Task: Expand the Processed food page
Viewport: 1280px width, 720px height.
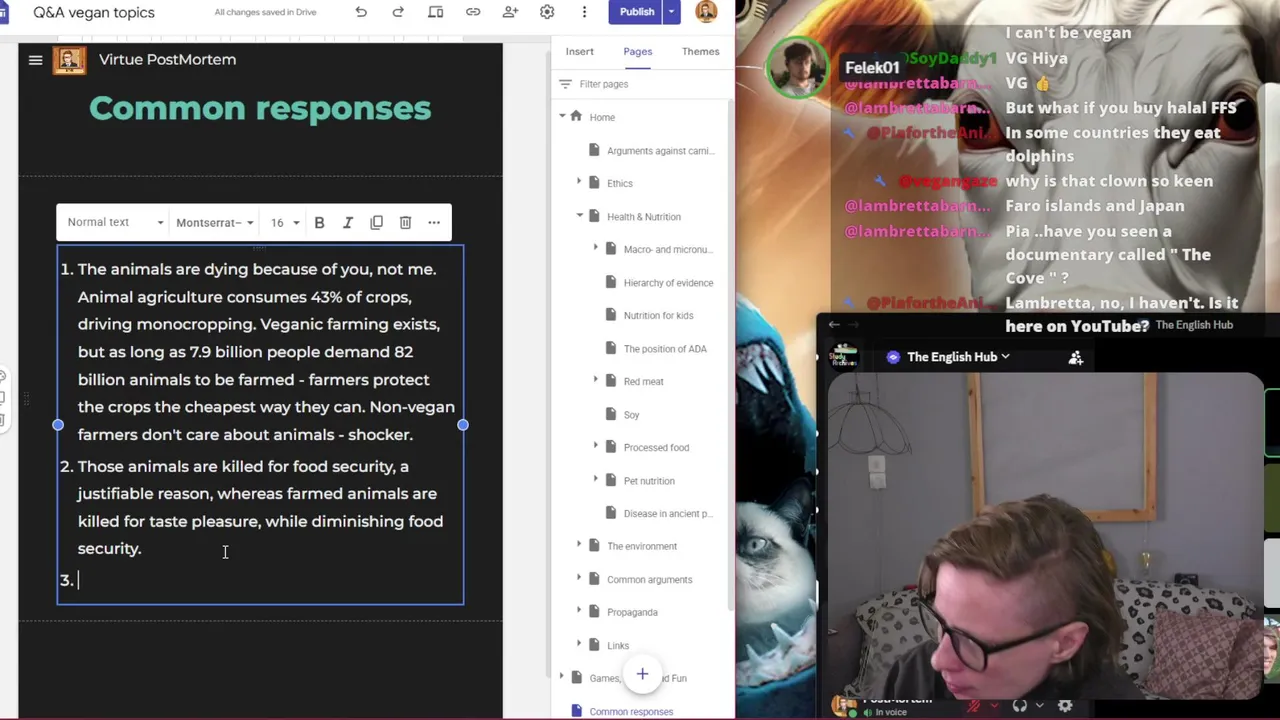Action: 596,447
